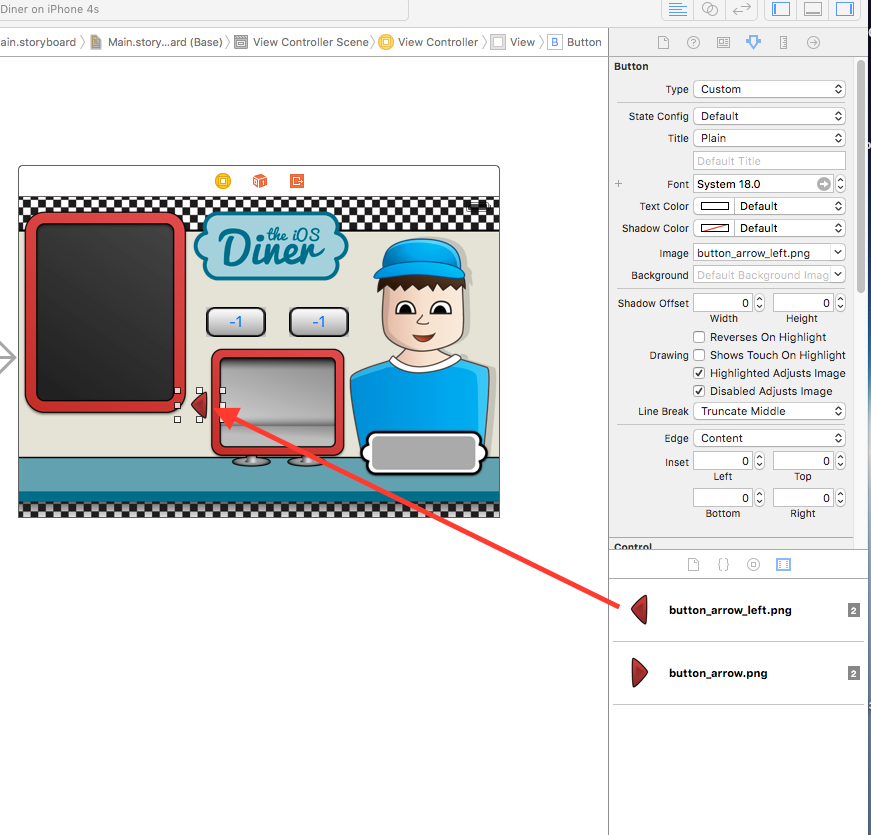This screenshot has height=835, width=871.
Task: Open the font picker circle arrow
Action: pos(824,184)
